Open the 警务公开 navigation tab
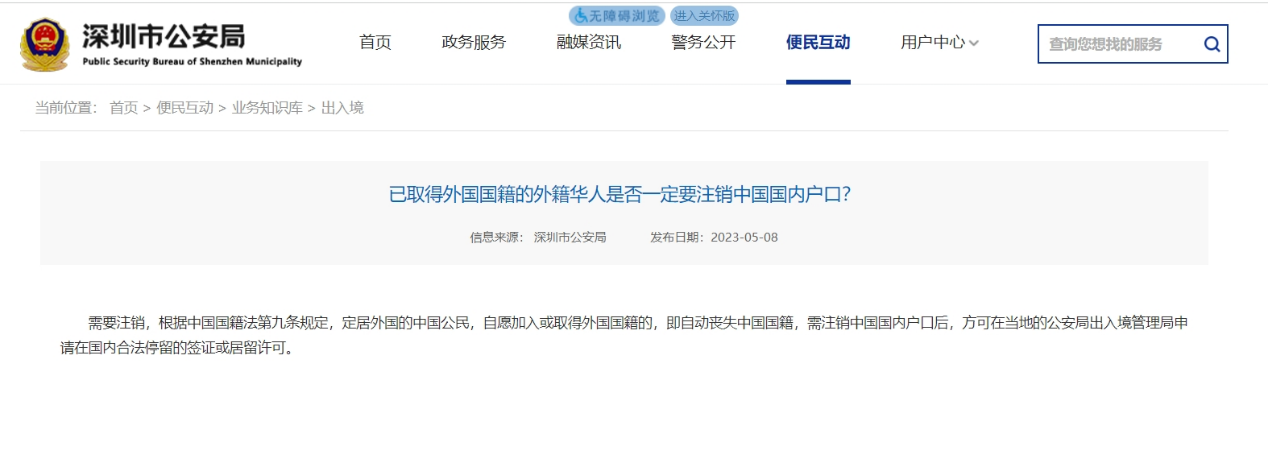1268x467 pixels. [703, 42]
